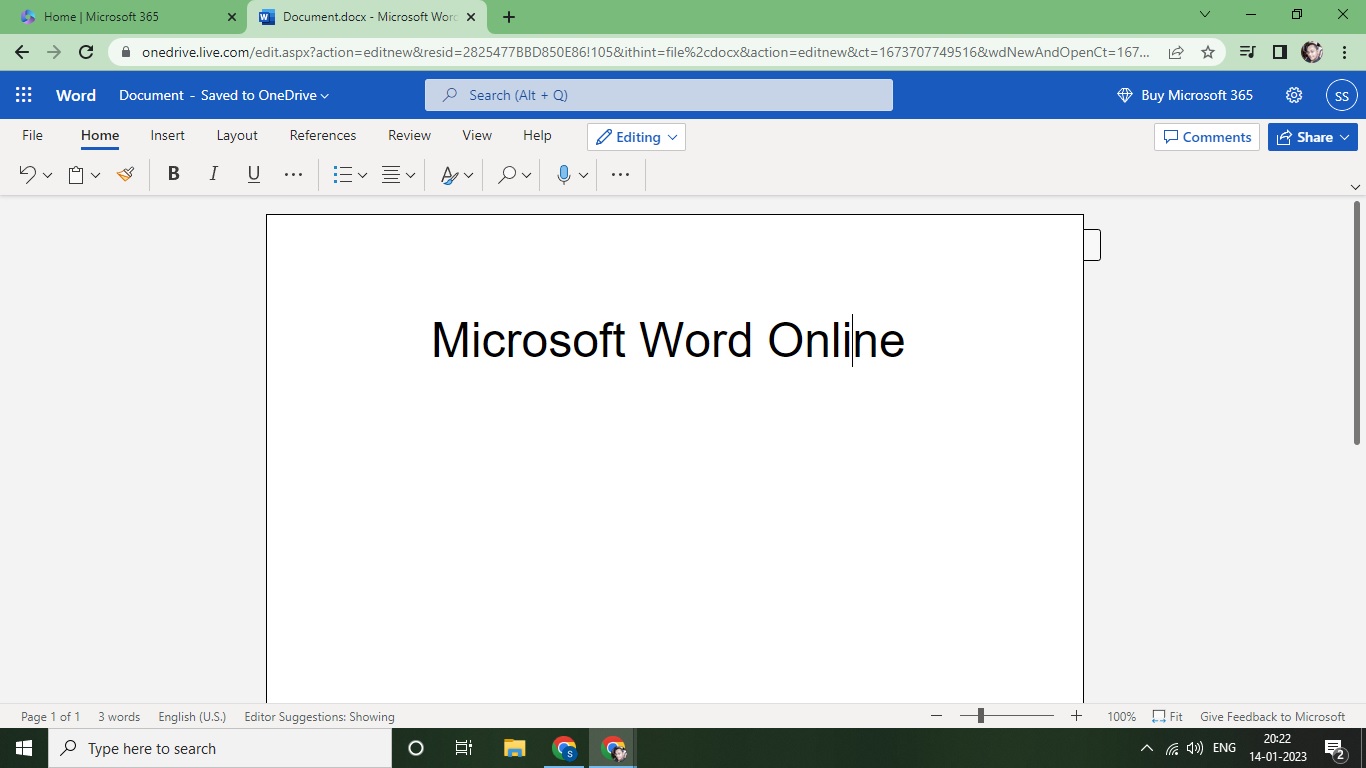
Task: Click the Styles icon in the ribbon
Action: tap(450, 175)
